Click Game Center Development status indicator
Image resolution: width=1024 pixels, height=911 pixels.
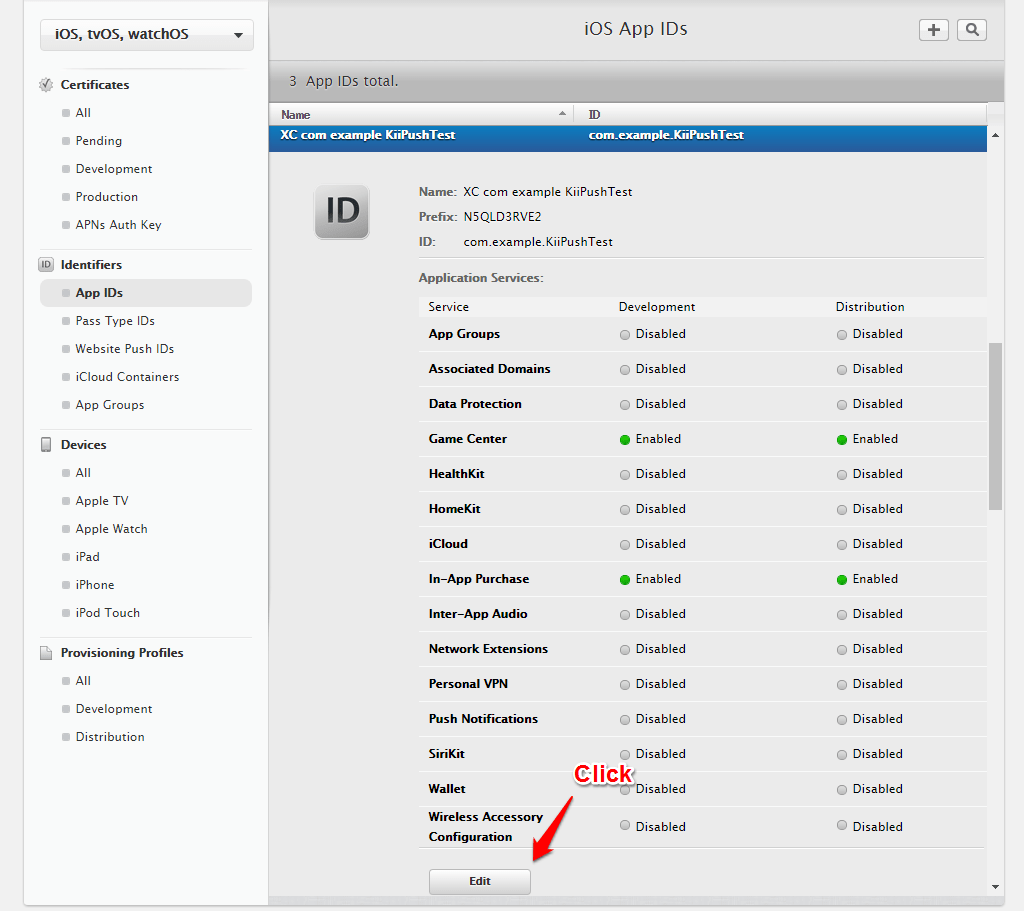(624, 440)
